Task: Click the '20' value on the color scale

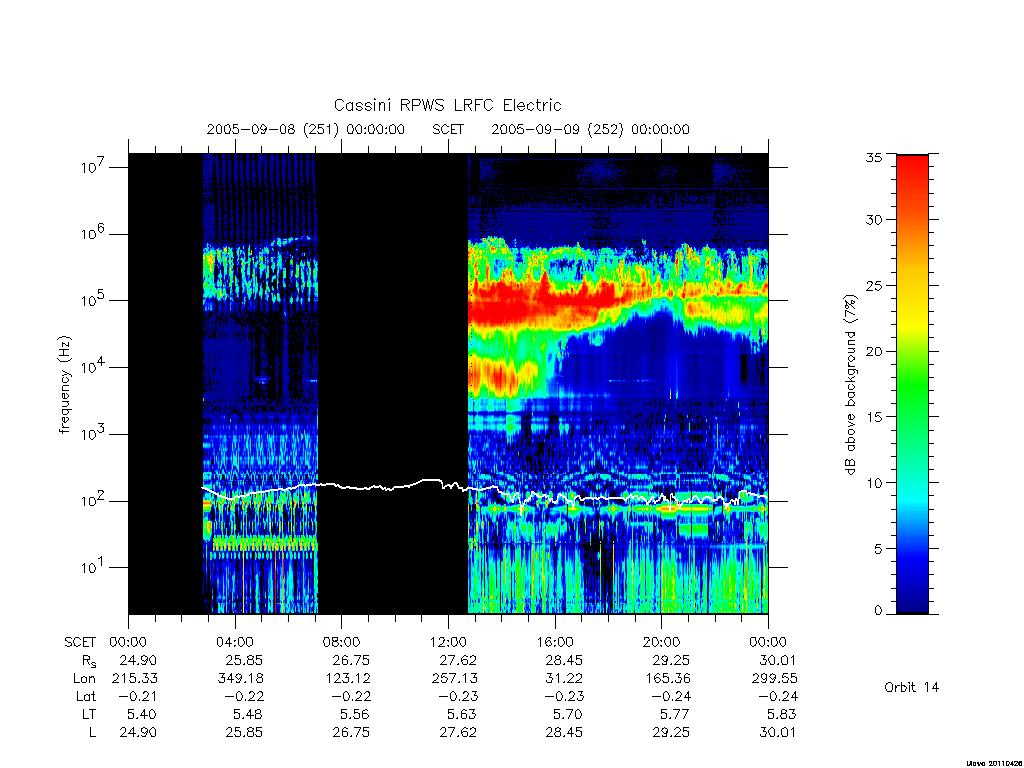Action: [x=873, y=351]
